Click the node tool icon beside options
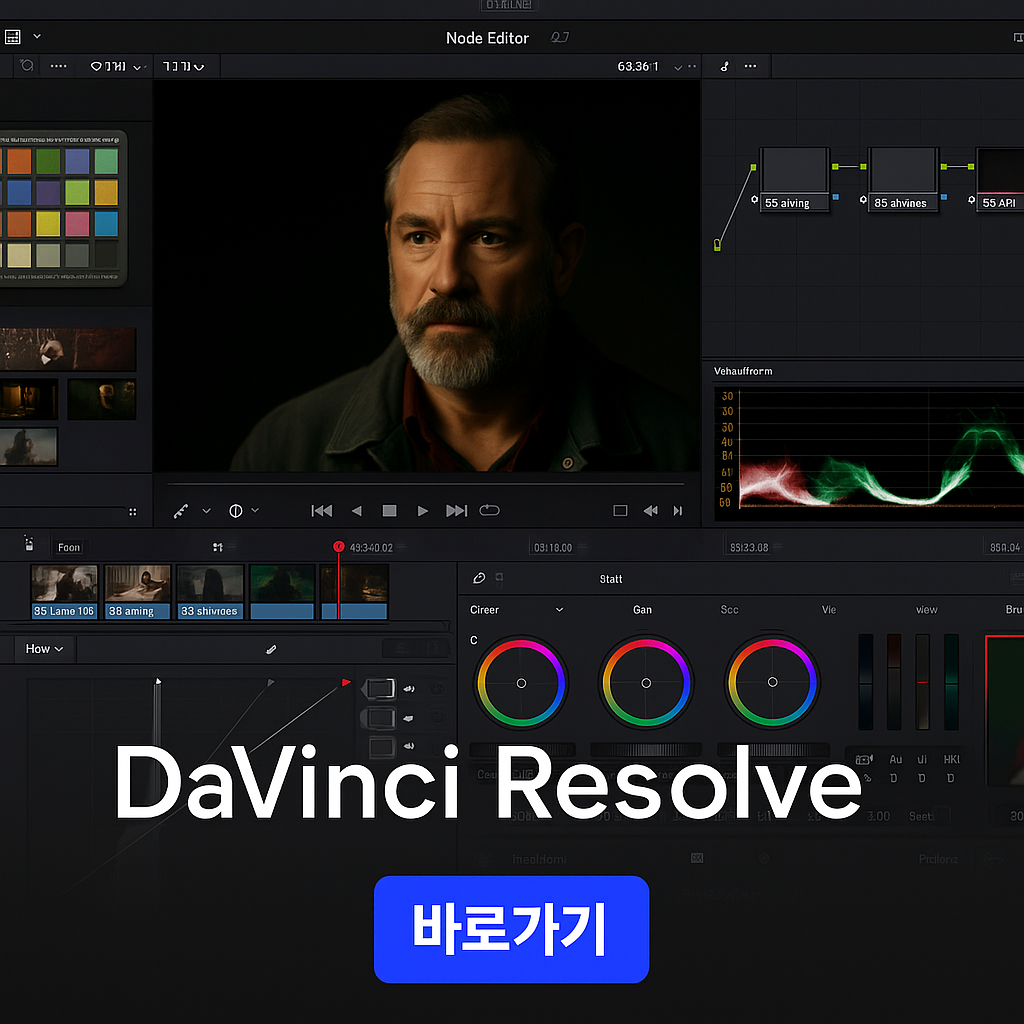This screenshot has width=1024, height=1024. (724, 66)
